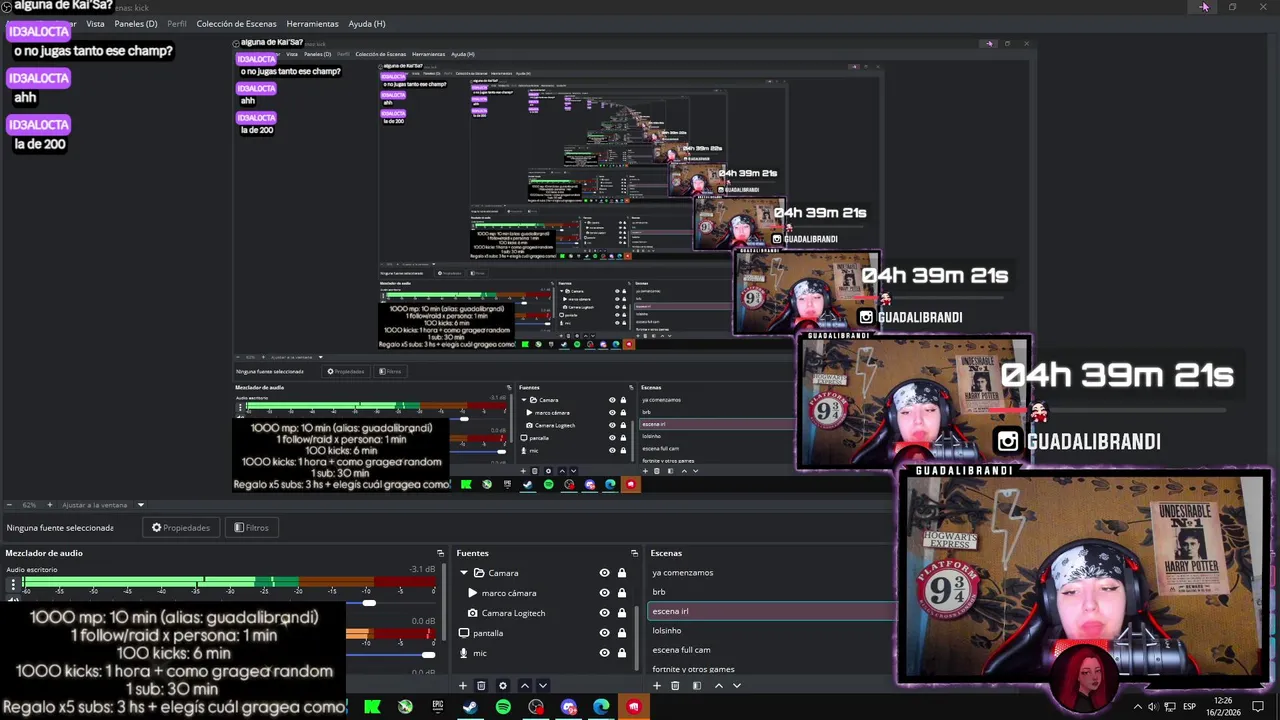Click the Filtros button
The width and height of the screenshot is (1280, 720).
(x=251, y=528)
